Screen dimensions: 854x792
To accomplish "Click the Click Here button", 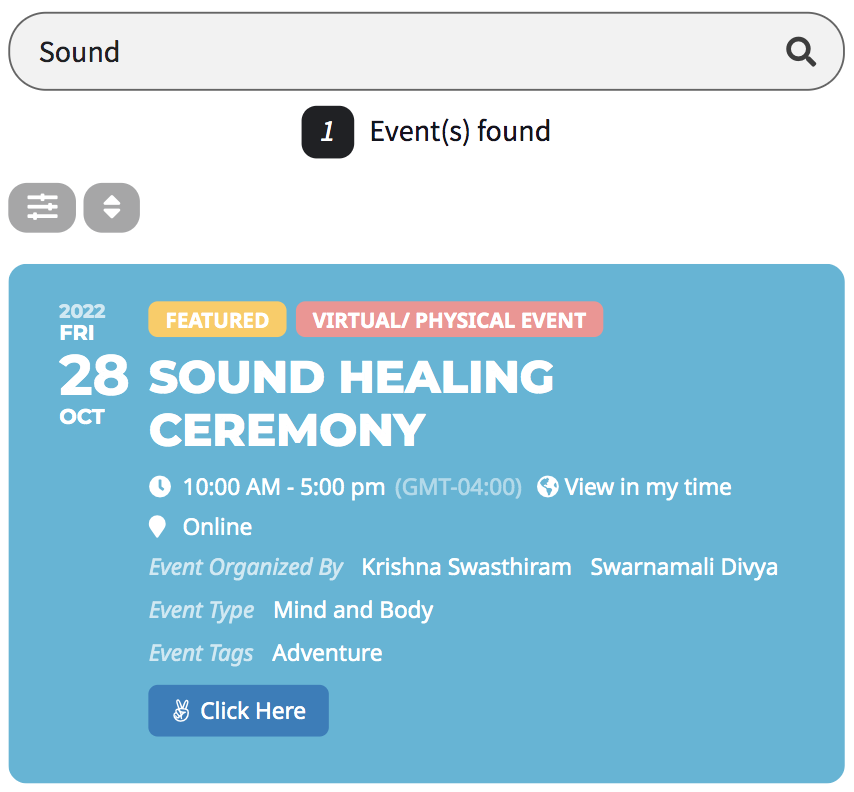I will tap(238, 711).
